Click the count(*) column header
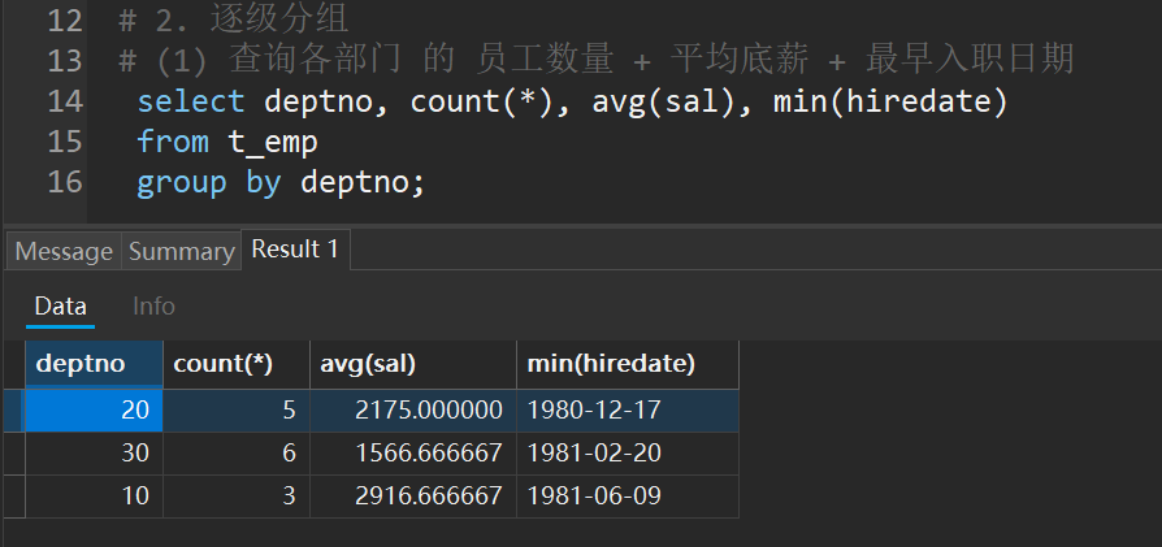This screenshot has height=547, width=1162. 236,364
